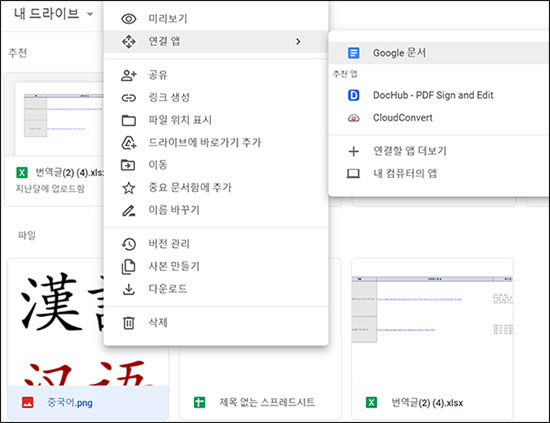
Task: Click the Excel icon on the 추천 file card
Action: pyautogui.click(x=22, y=173)
